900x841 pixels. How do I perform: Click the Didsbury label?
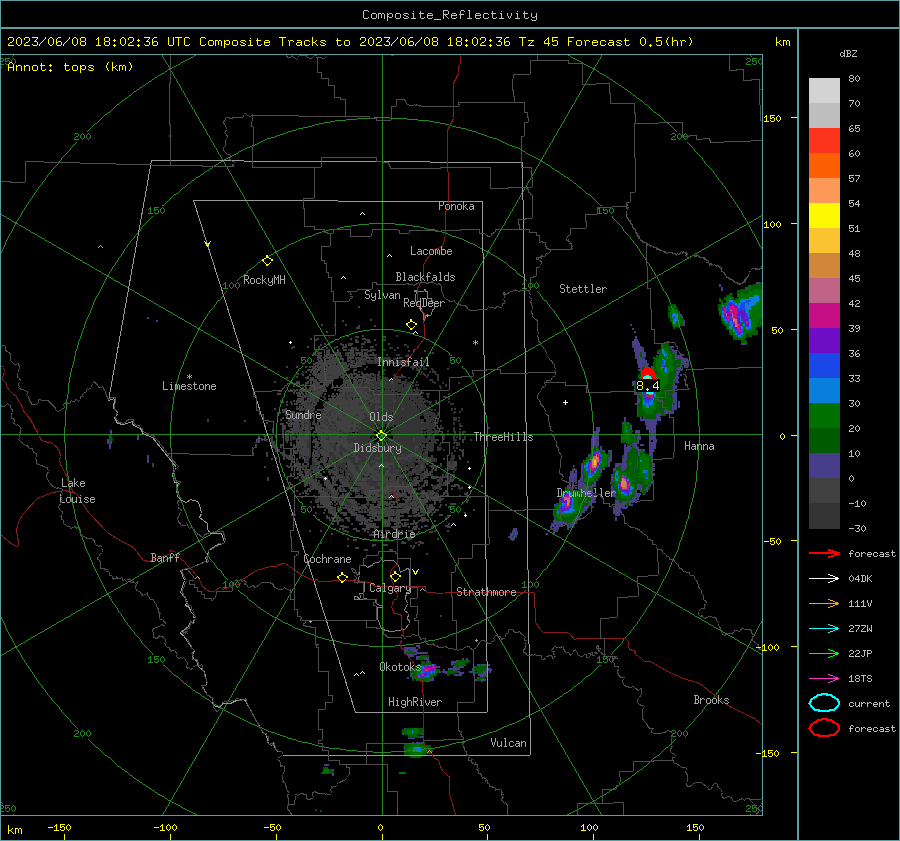click(377, 448)
